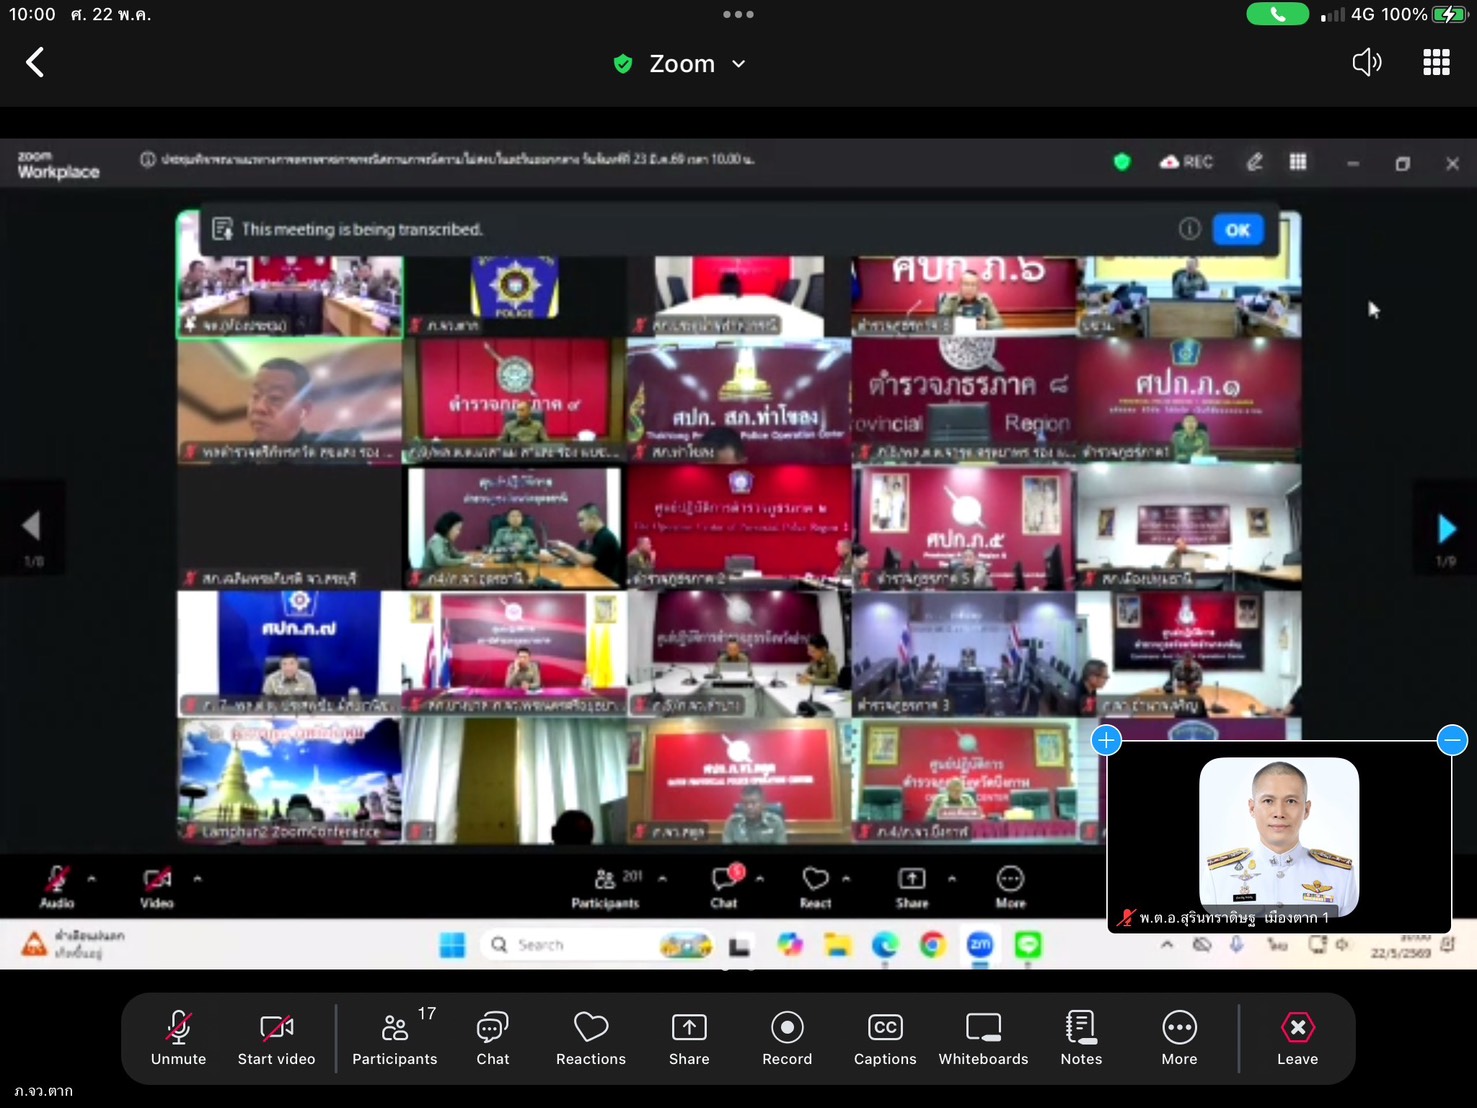
Task: Click the green shield in shared window
Action: [x=1122, y=162]
